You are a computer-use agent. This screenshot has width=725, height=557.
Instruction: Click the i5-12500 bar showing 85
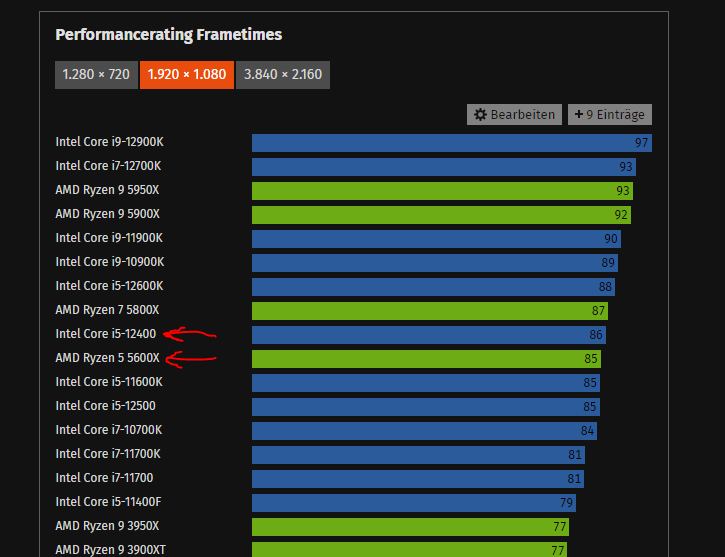tap(426, 407)
